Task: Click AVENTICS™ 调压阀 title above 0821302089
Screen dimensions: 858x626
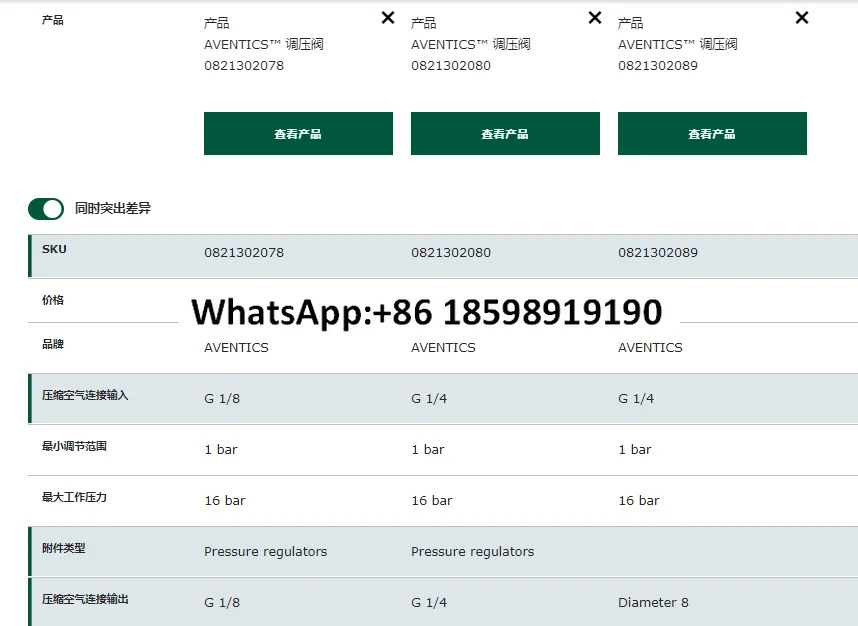Action: [x=677, y=44]
